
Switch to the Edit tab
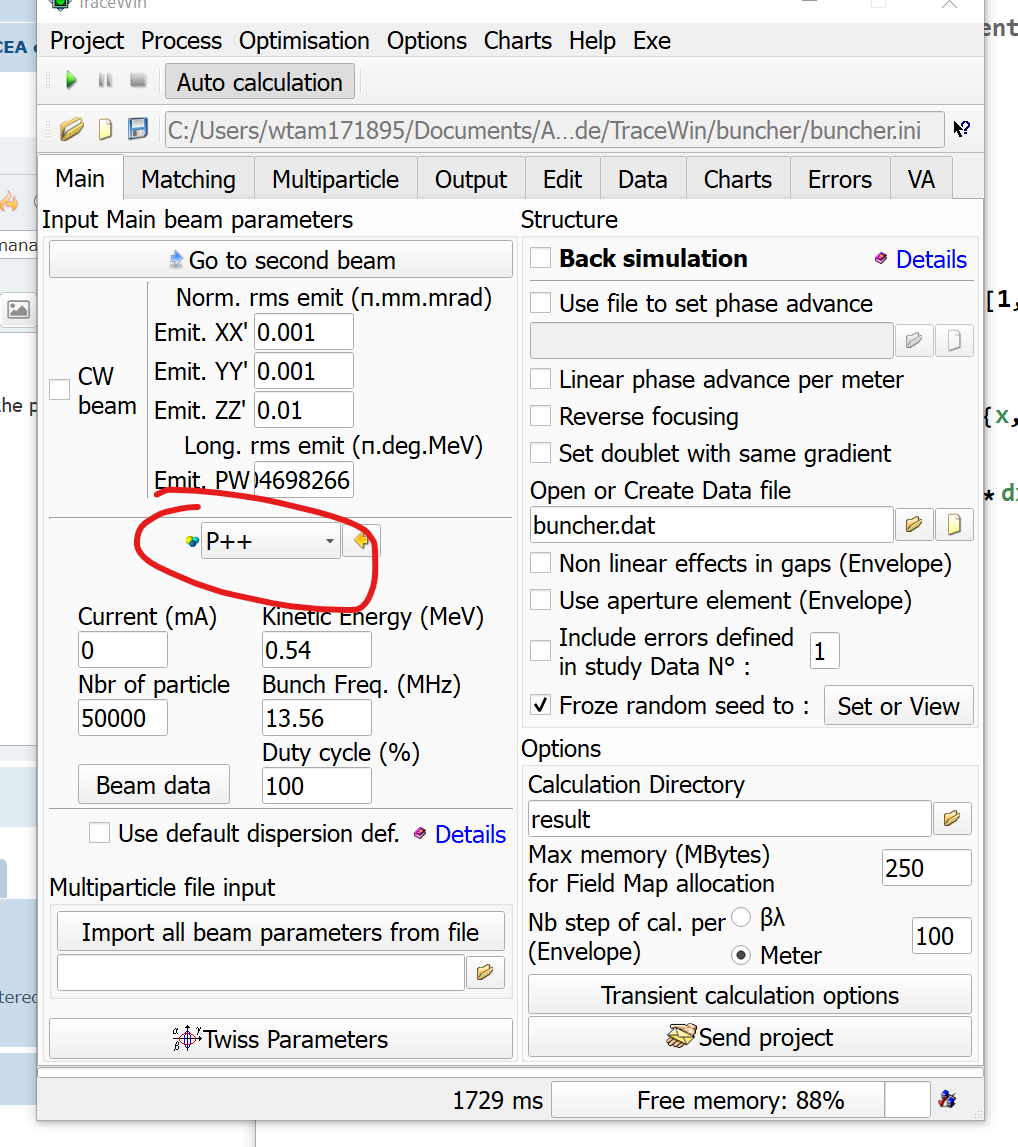[x=562, y=179]
